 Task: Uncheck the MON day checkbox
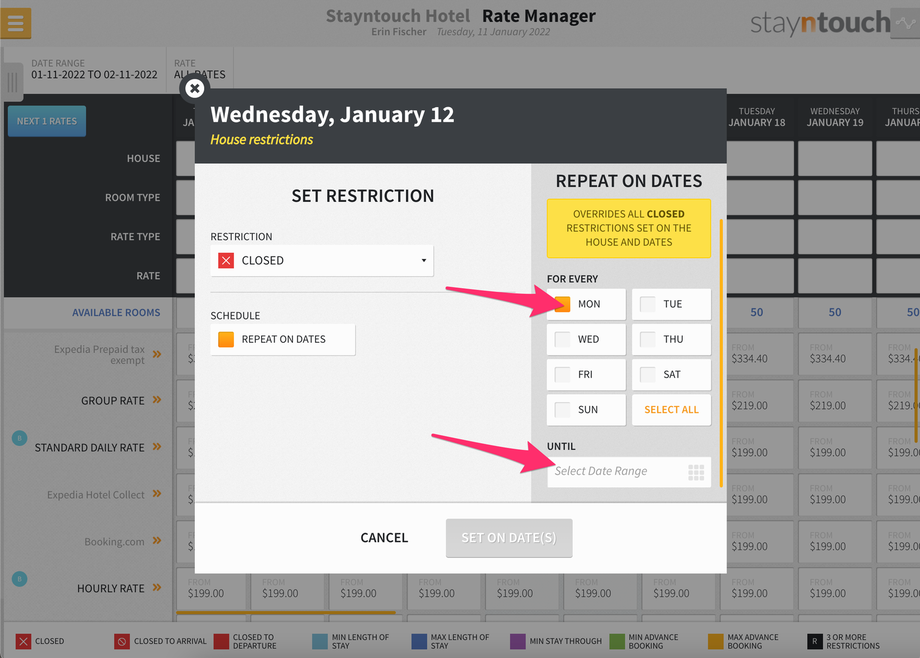point(562,304)
